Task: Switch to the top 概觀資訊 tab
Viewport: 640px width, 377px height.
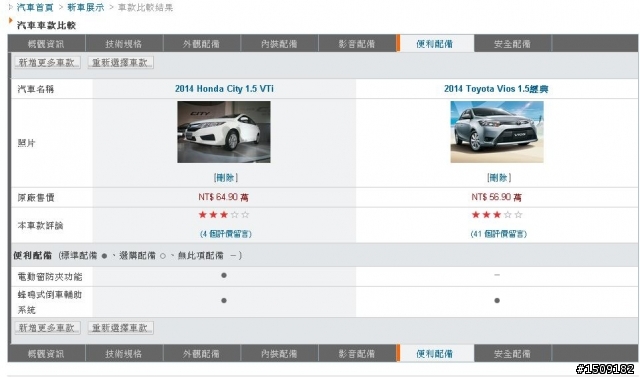Action: pos(46,44)
